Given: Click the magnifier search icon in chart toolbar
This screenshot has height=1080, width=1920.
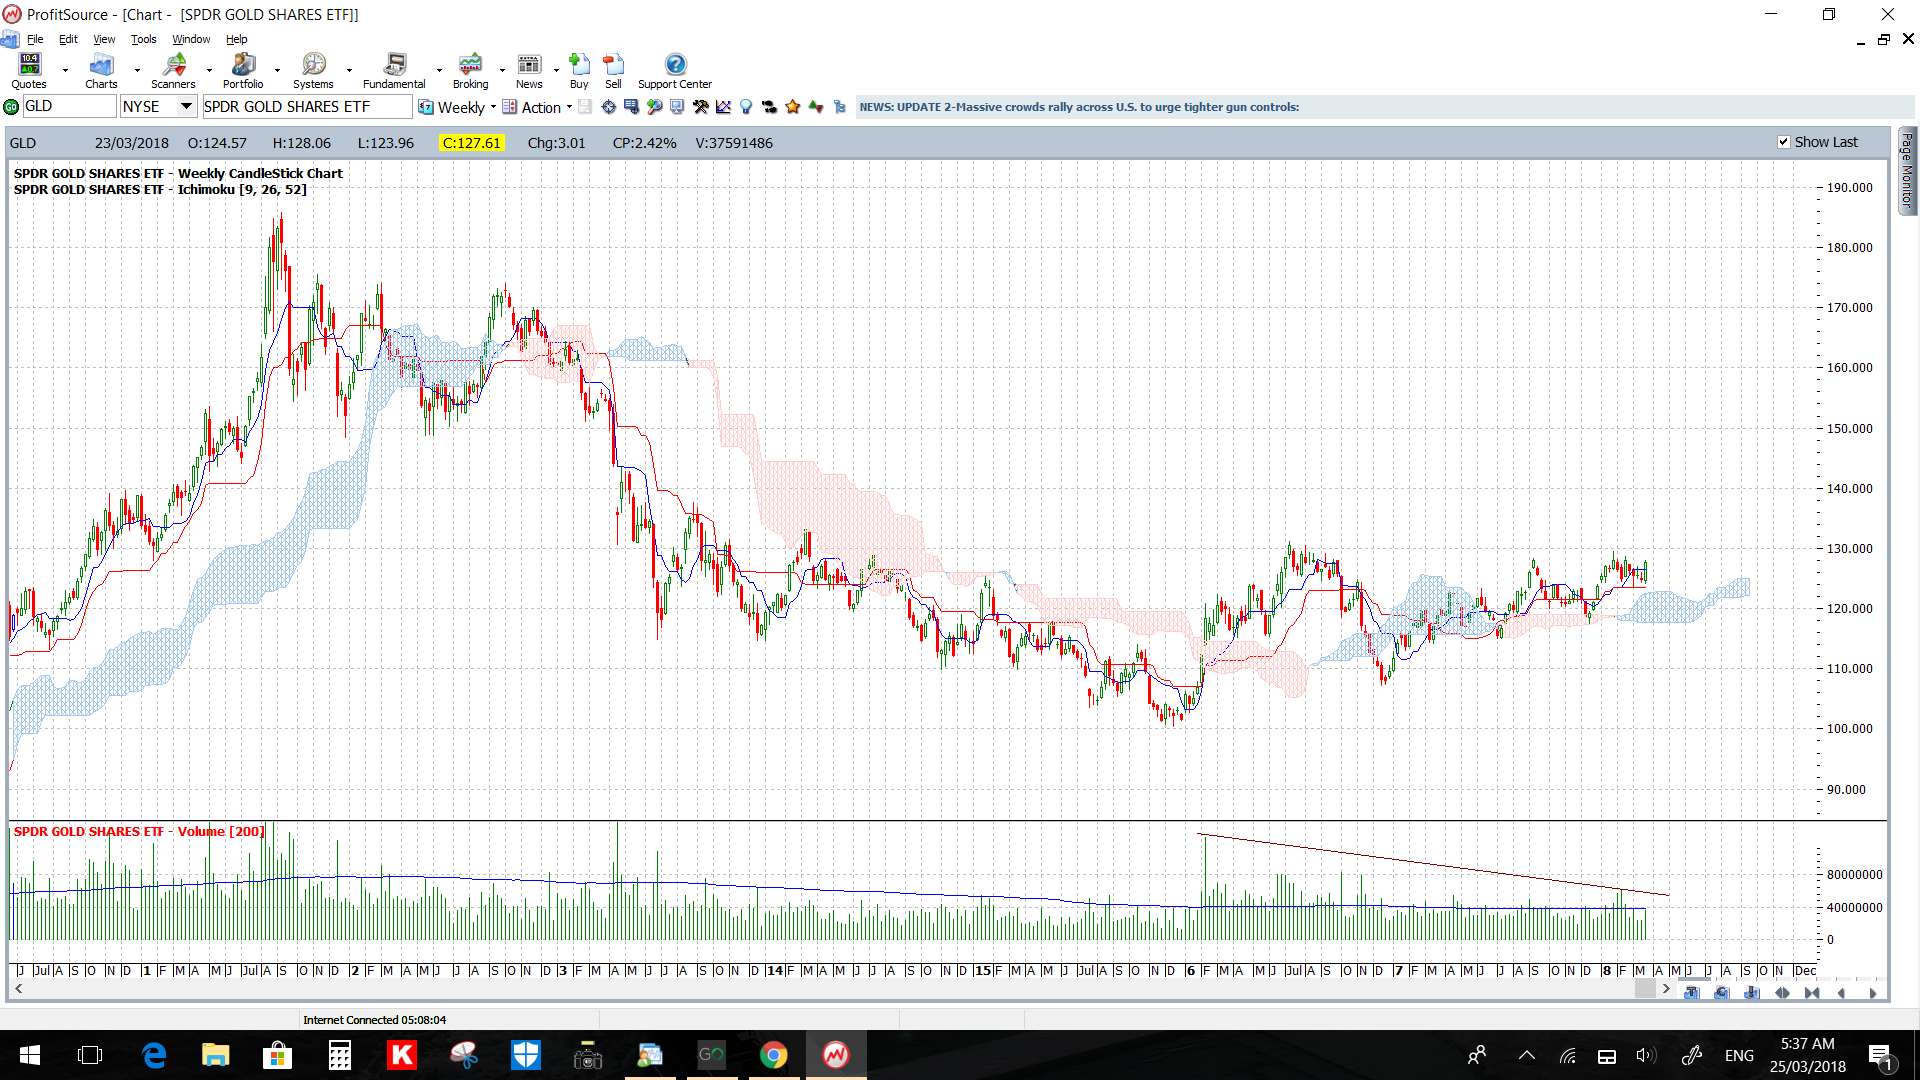Looking at the screenshot, I should pyautogui.click(x=654, y=107).
